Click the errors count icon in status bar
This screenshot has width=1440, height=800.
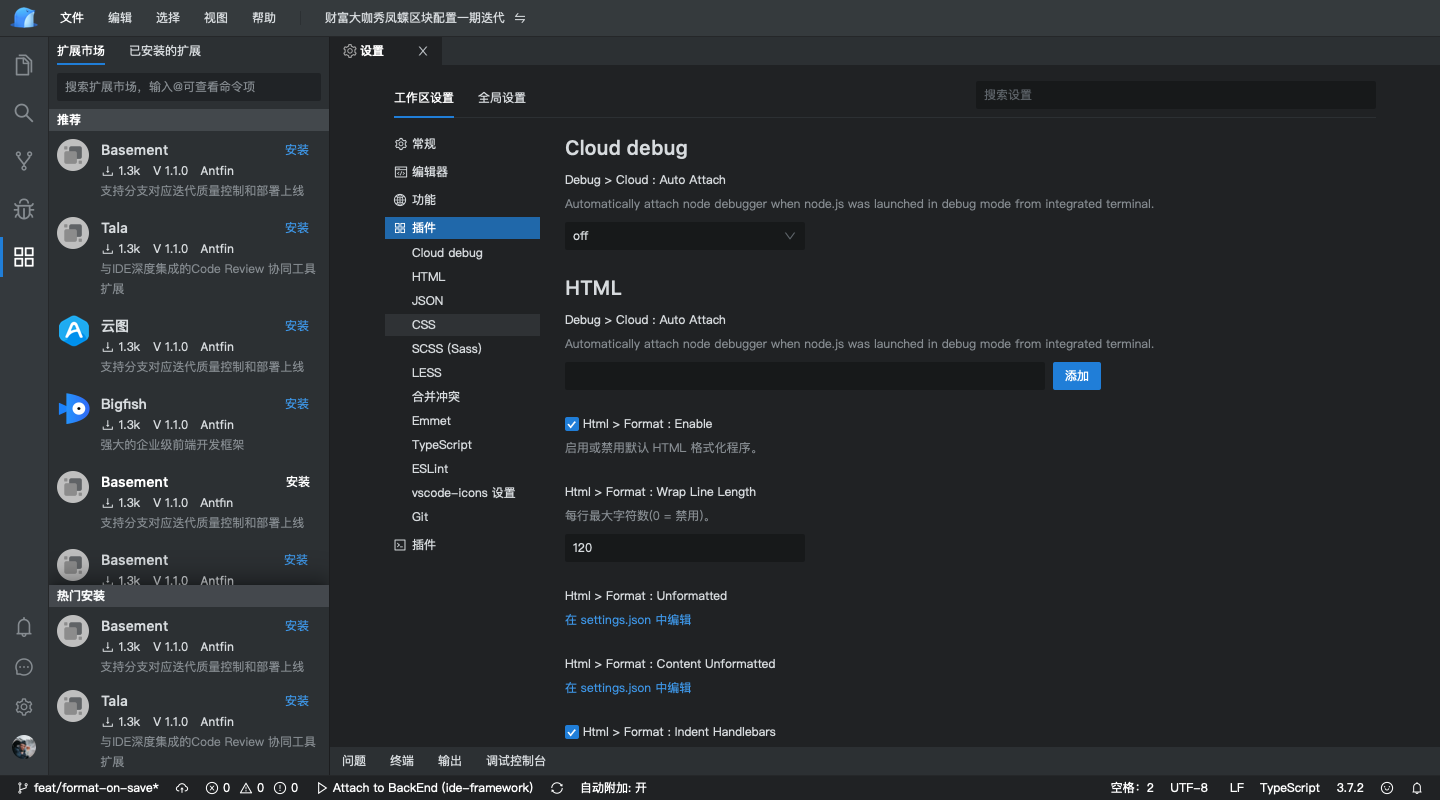pos(212,788)
